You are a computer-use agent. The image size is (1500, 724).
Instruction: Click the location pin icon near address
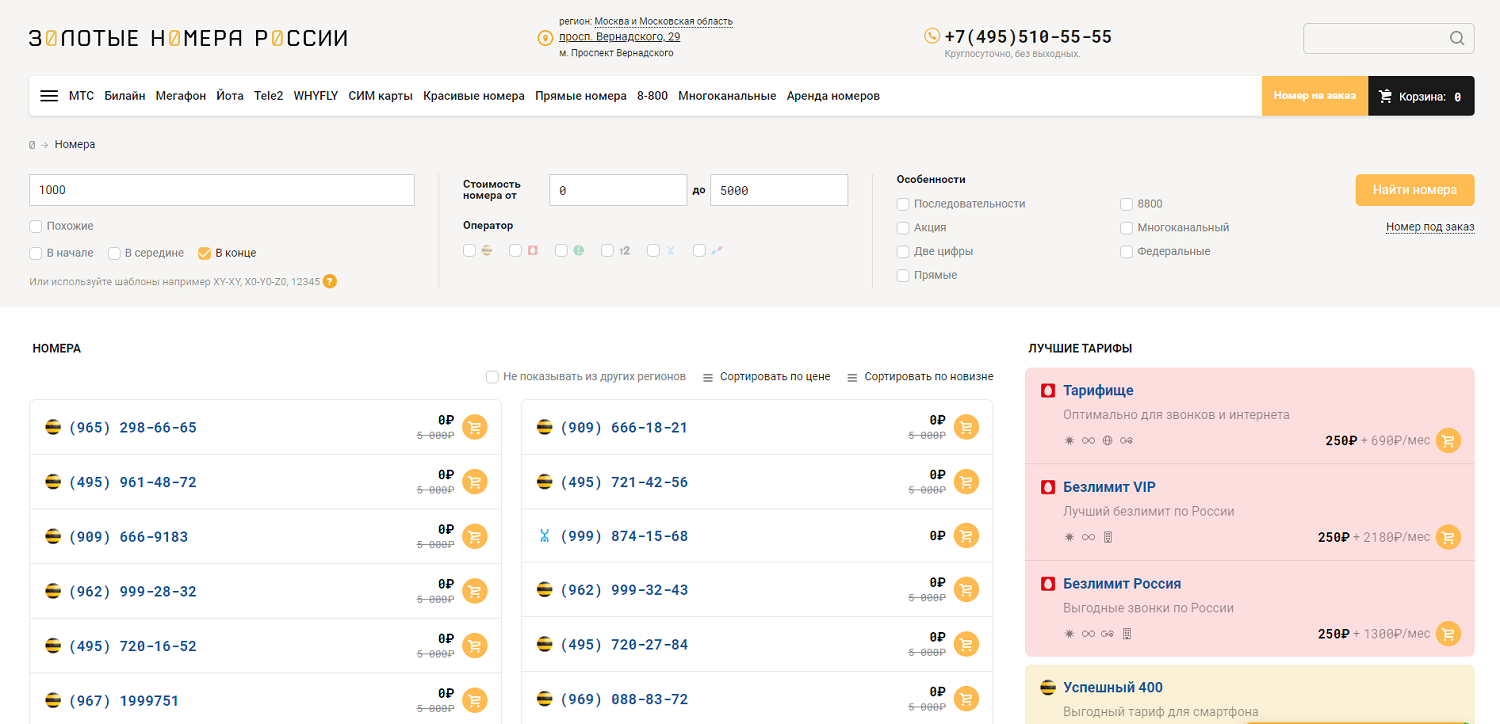click(x=545, y=38)
